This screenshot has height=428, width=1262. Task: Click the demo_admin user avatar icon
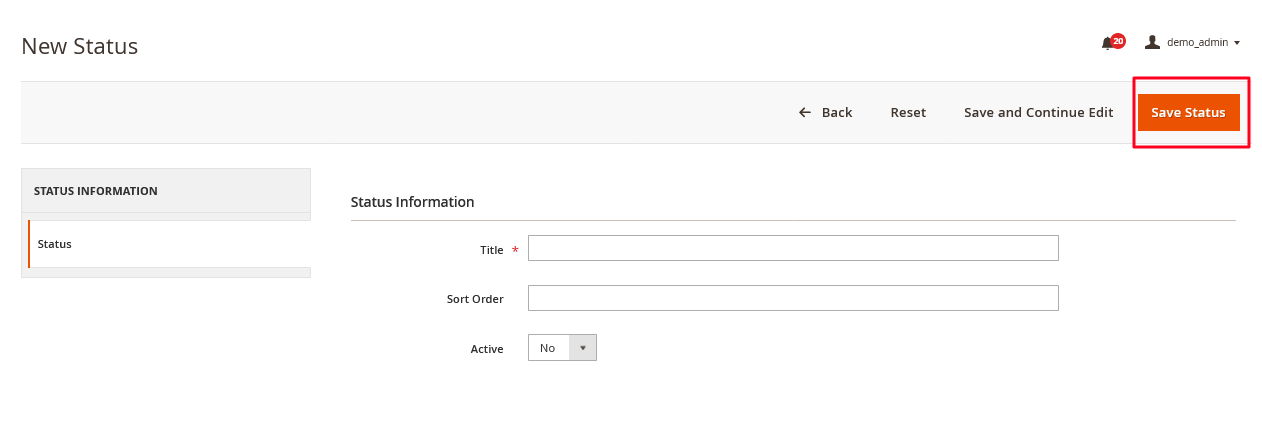tap(1152, 42)
